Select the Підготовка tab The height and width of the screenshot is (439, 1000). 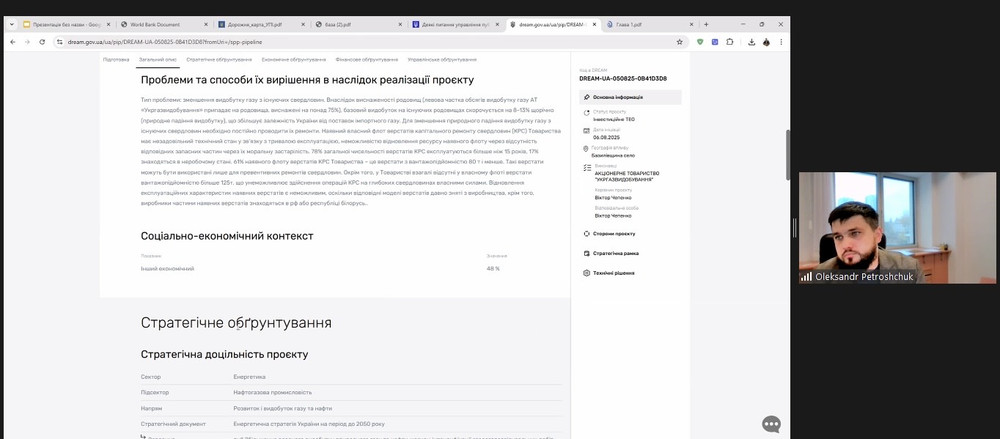tap(116, 60)
